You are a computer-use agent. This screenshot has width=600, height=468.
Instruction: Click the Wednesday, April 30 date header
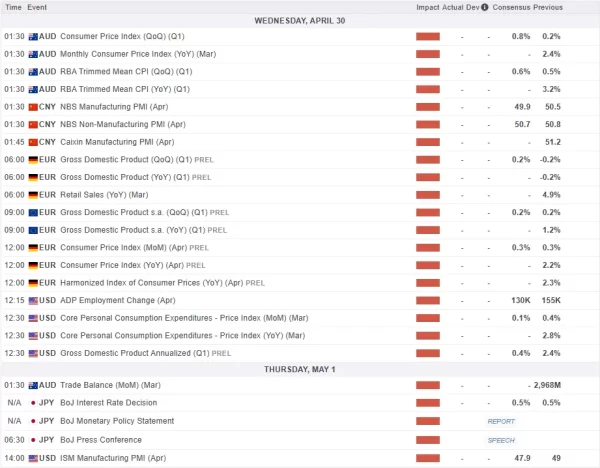point(300,21)
